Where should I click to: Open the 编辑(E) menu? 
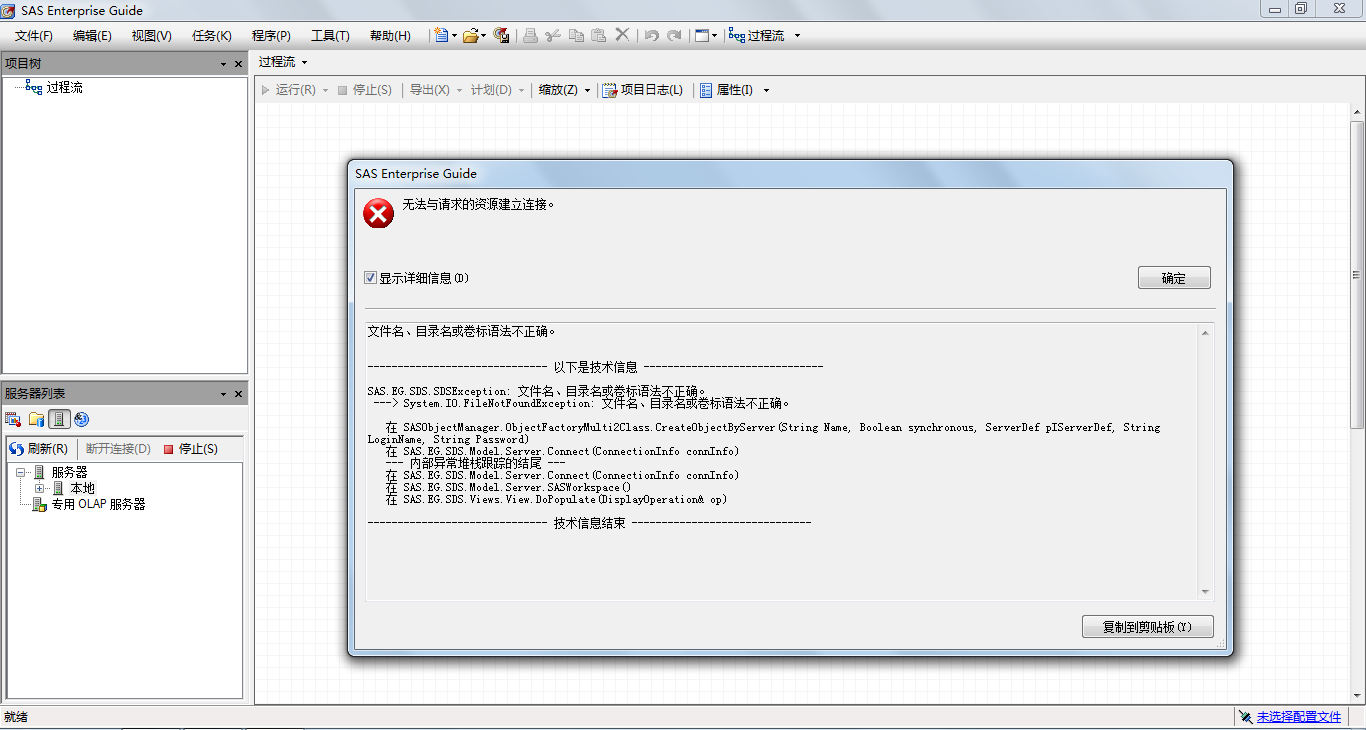coord(92,36)
